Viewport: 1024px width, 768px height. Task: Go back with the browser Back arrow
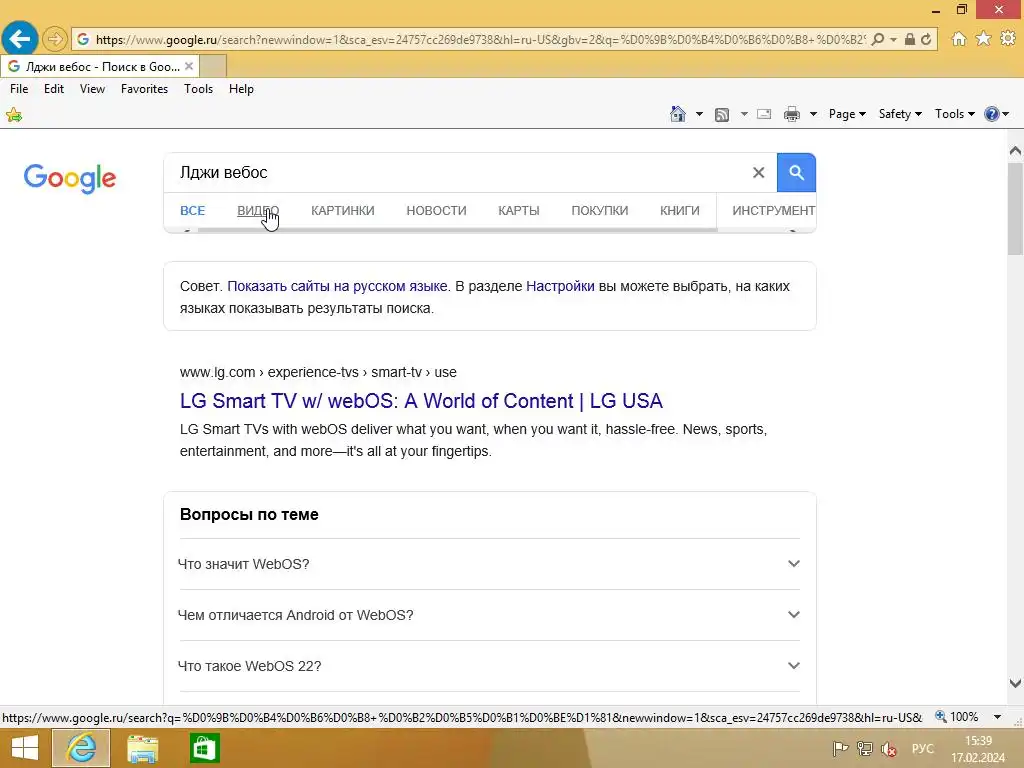(20, 39)
